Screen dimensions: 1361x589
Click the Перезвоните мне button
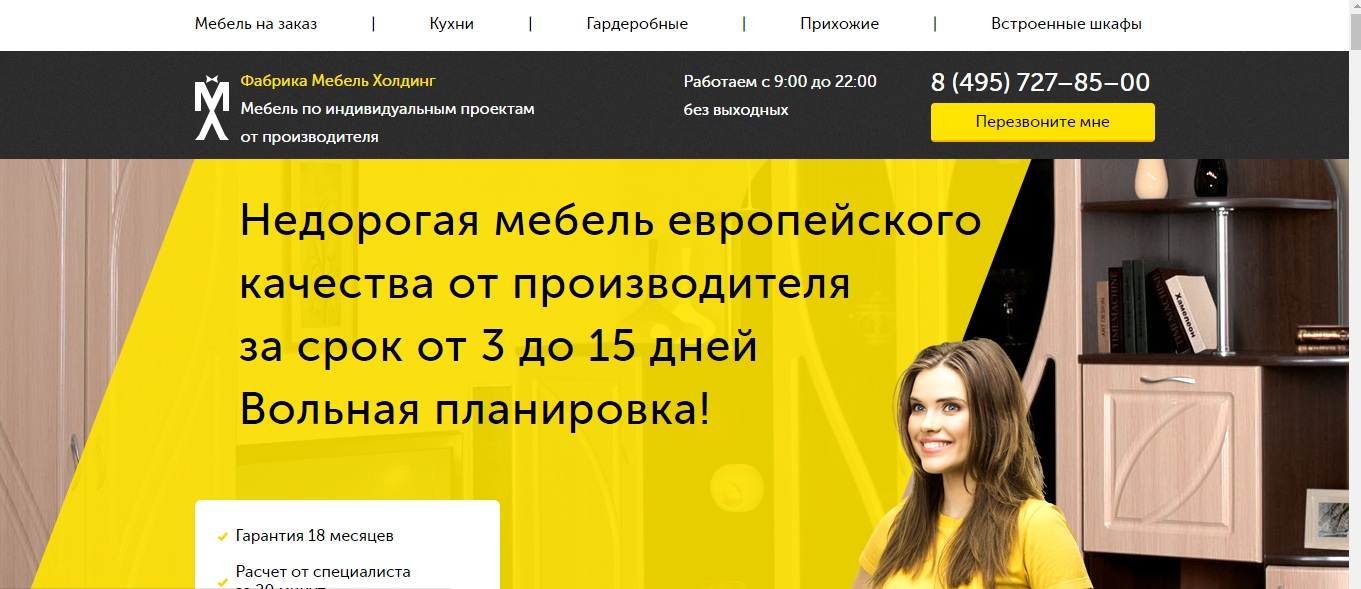pos(1042,122)
